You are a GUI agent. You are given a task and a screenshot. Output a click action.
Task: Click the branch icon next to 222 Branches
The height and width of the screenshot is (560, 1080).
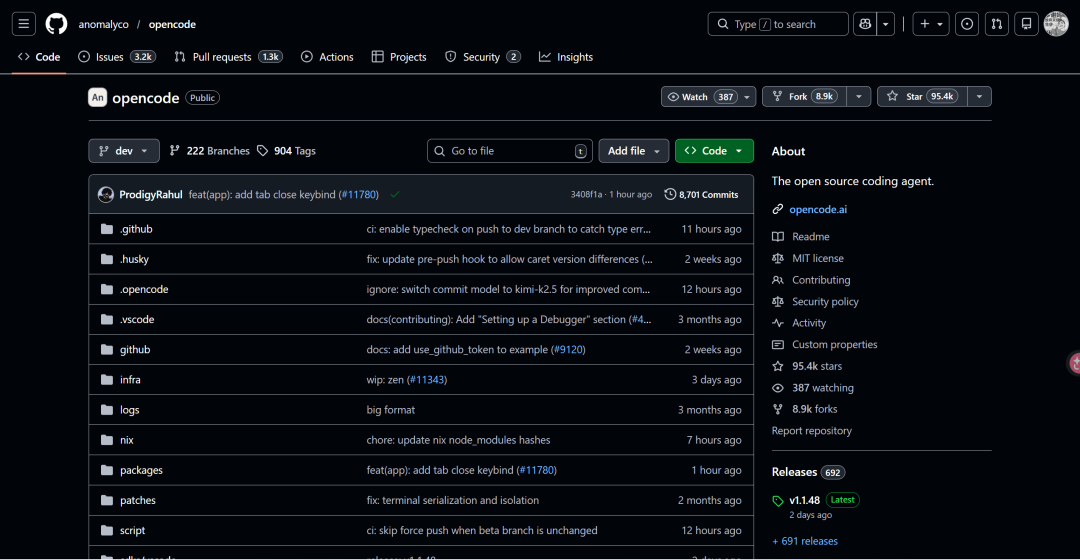click(x=175, y=150)
